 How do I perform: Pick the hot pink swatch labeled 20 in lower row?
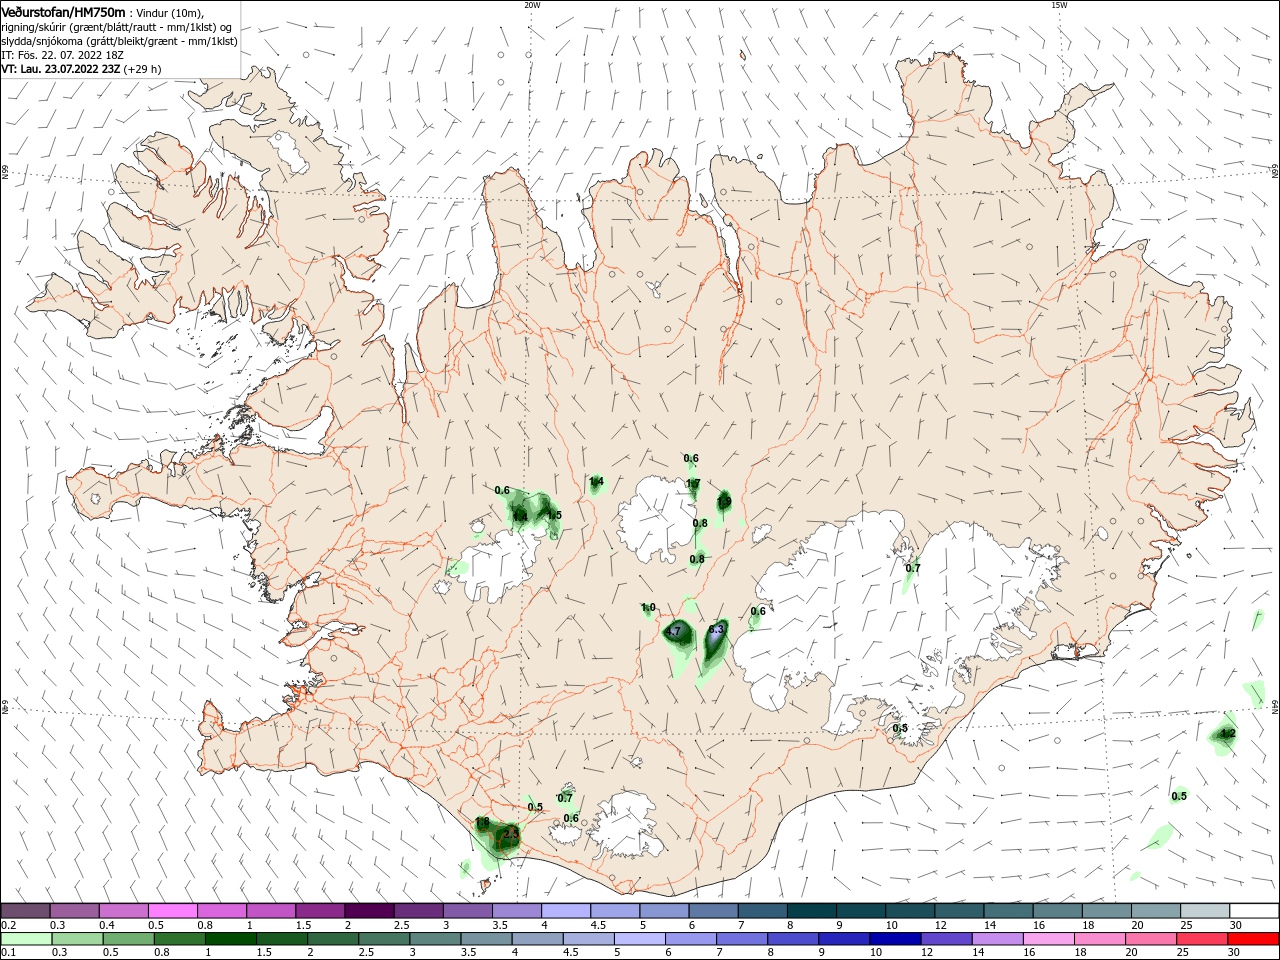click(1152, 939)
